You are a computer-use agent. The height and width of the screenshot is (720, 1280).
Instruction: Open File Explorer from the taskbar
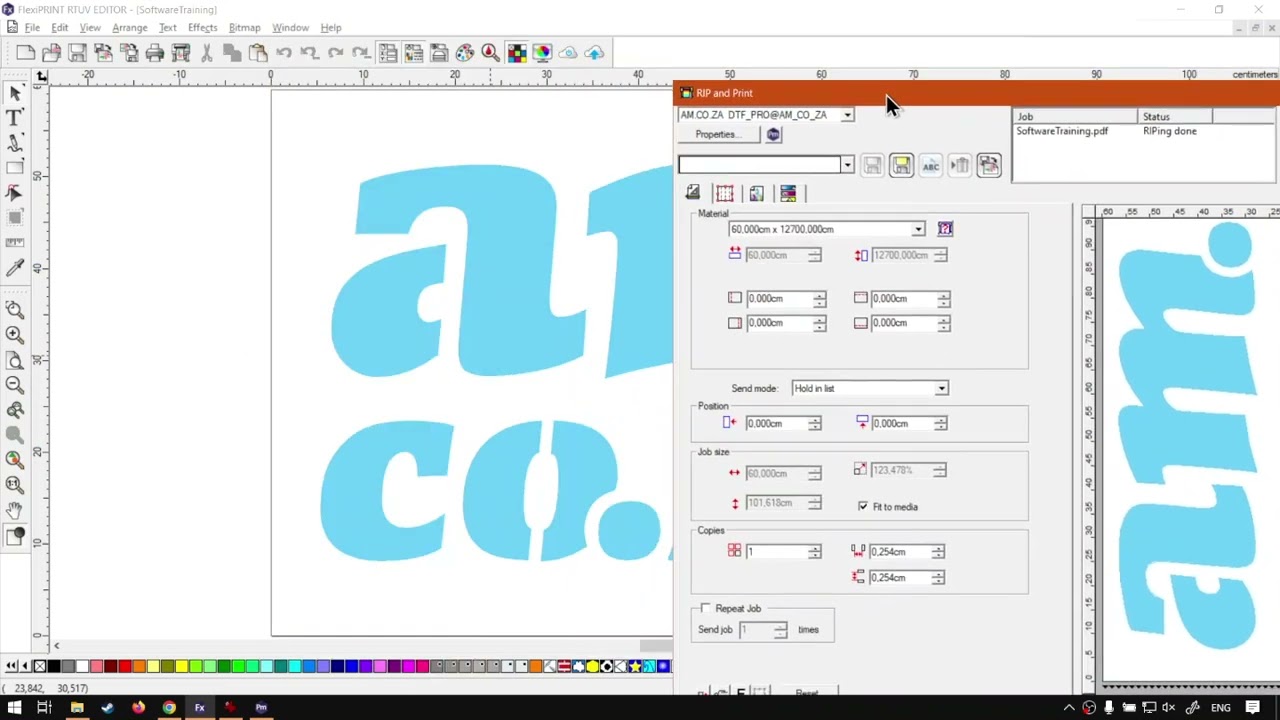(x=77, y=708)
